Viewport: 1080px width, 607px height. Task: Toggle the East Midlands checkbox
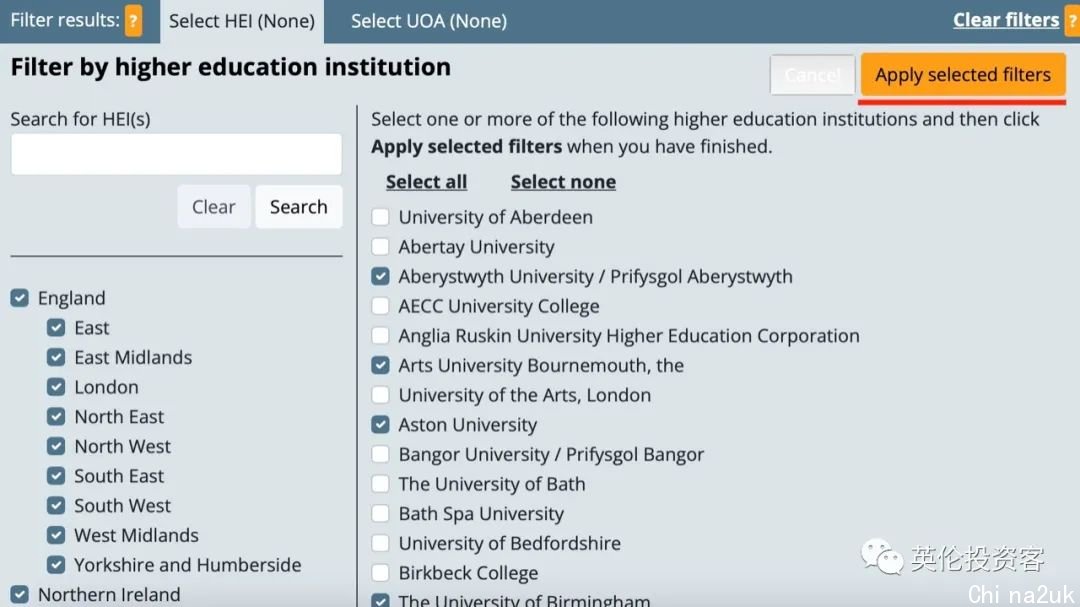[56, 357]
